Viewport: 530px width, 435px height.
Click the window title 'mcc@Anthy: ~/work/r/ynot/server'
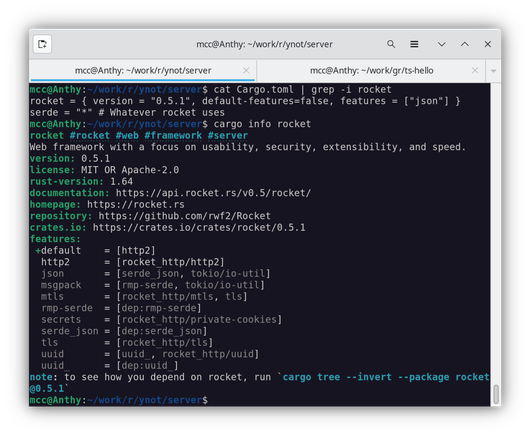pyautogui.click(x=264, y=44)
